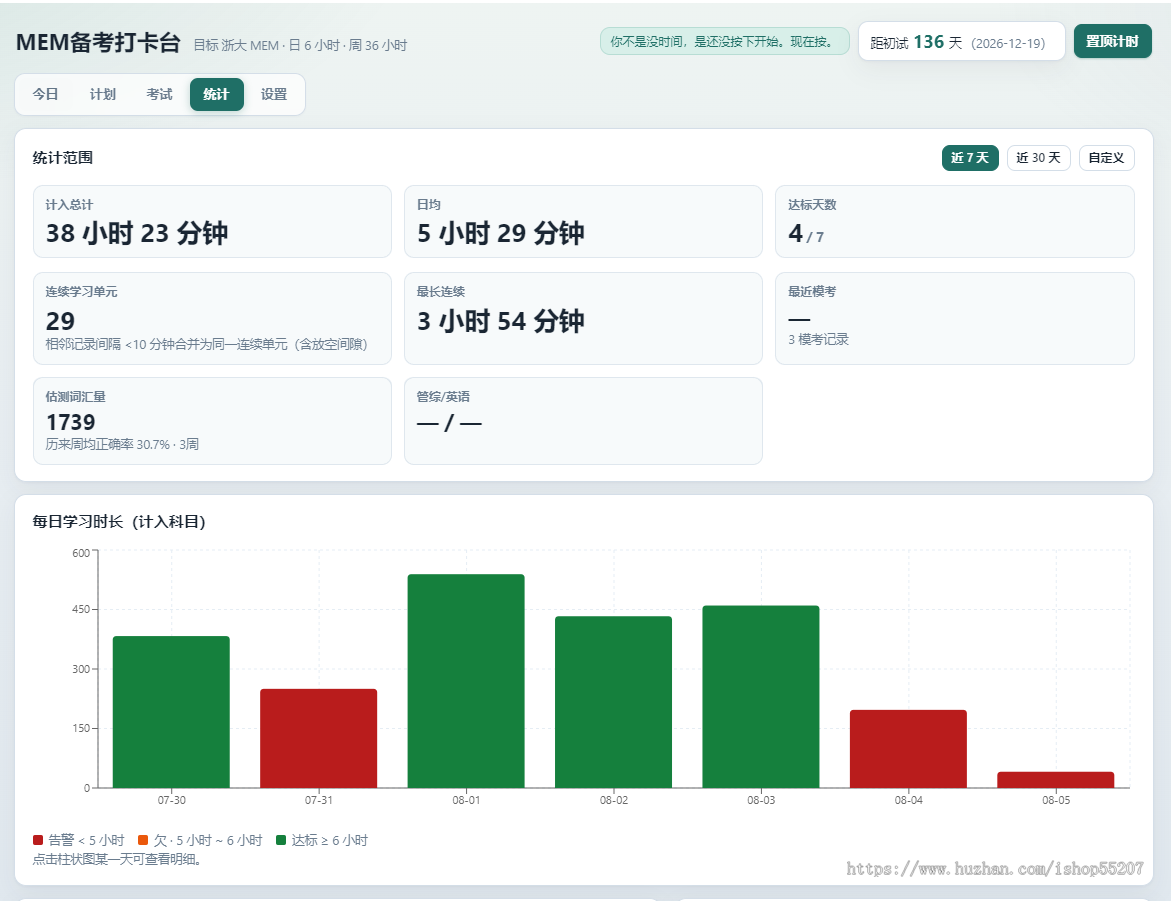Click the 统计范围 heading
This screenshot has height=901, width=1171.
tap(63, 158)
